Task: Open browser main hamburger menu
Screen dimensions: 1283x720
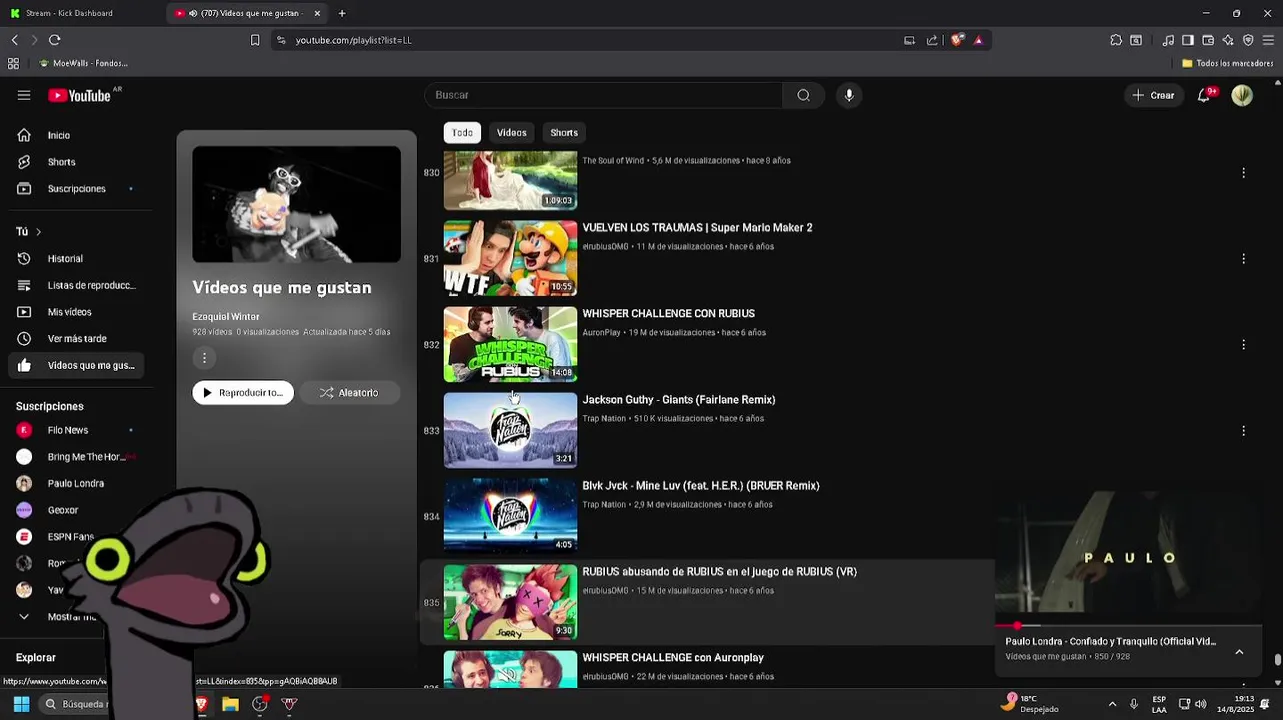Action: pos(1268,40)
